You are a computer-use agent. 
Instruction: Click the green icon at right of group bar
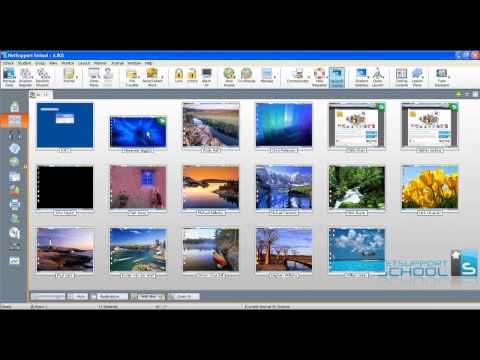click(x=459, y=95)
